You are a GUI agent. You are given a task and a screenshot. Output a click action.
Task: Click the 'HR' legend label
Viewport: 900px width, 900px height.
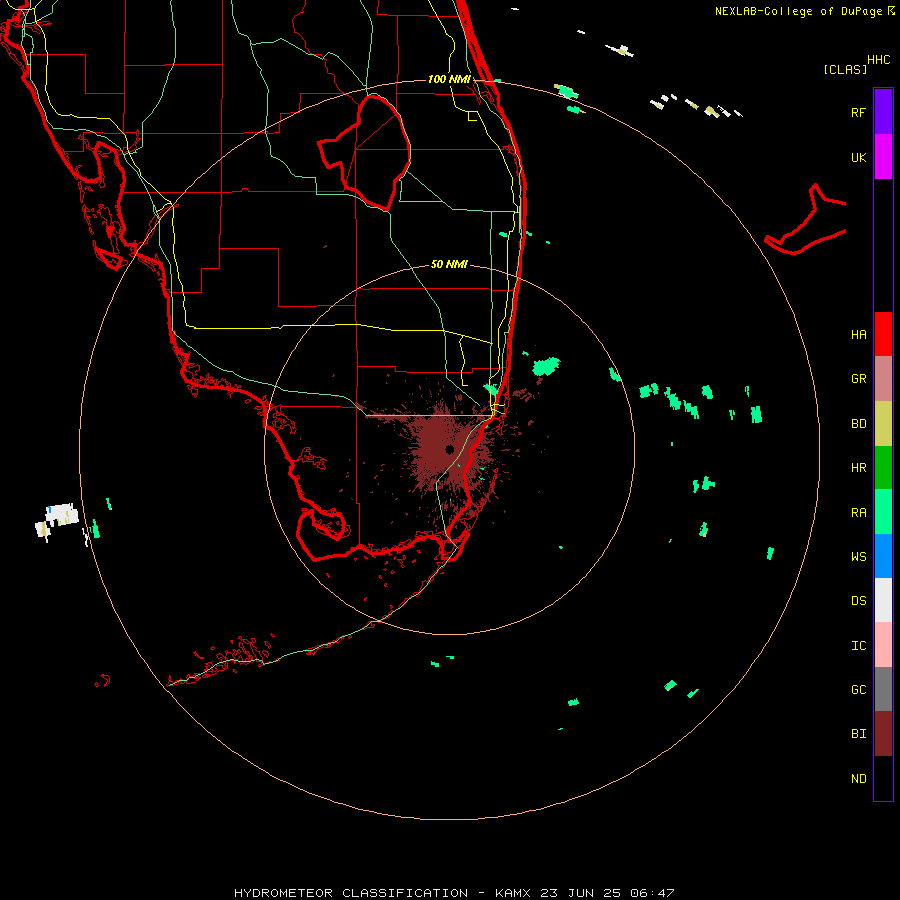point(858,468)
